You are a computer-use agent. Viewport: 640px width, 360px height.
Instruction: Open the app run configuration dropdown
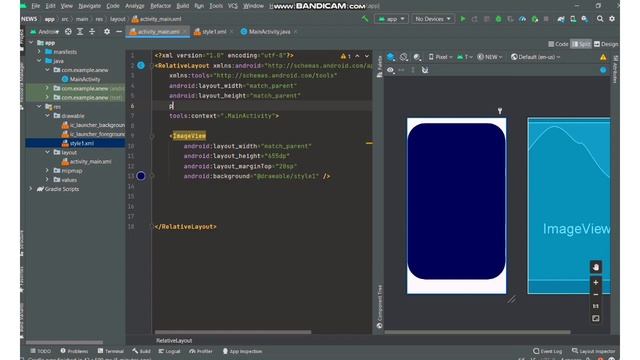(x=391, y=19)
